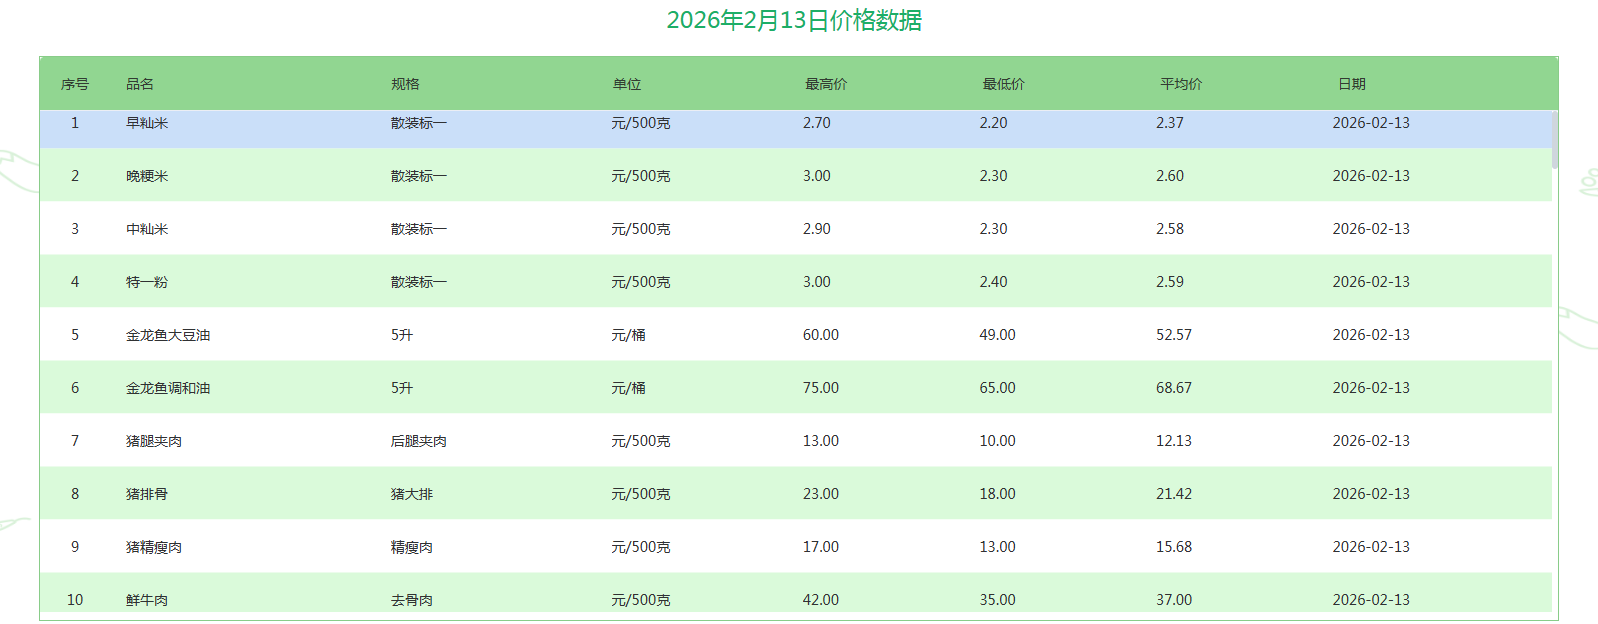Image resolution: width=1598 pixels, height=624 pixels.
Task: Click the 金龙鱼大豆油 product name
Action: (x=168, y=335)
